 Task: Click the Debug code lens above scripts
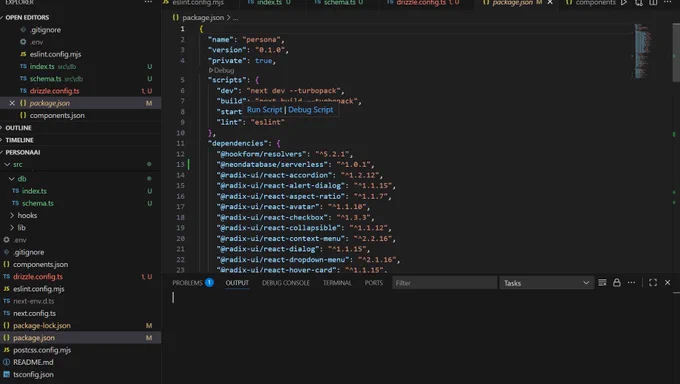click(x=222, y=70)
